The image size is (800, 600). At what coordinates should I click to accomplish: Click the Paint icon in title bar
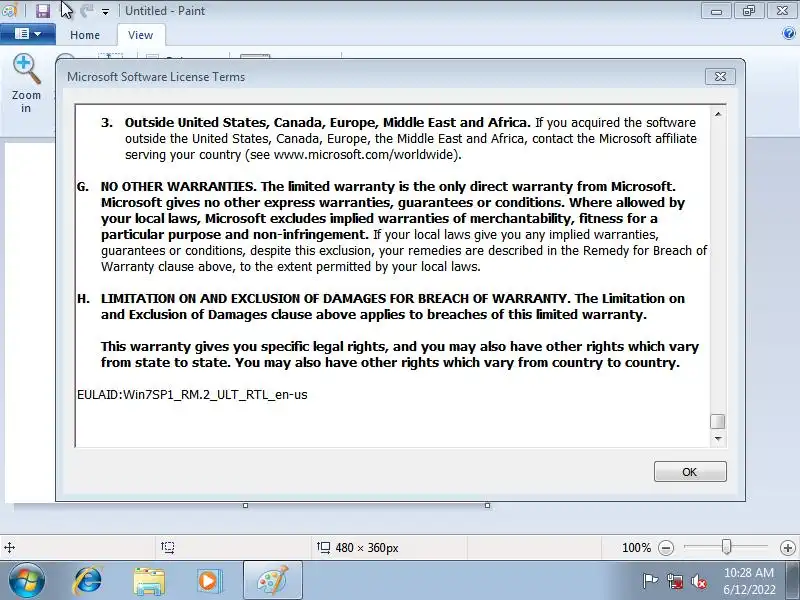(9, 10)
